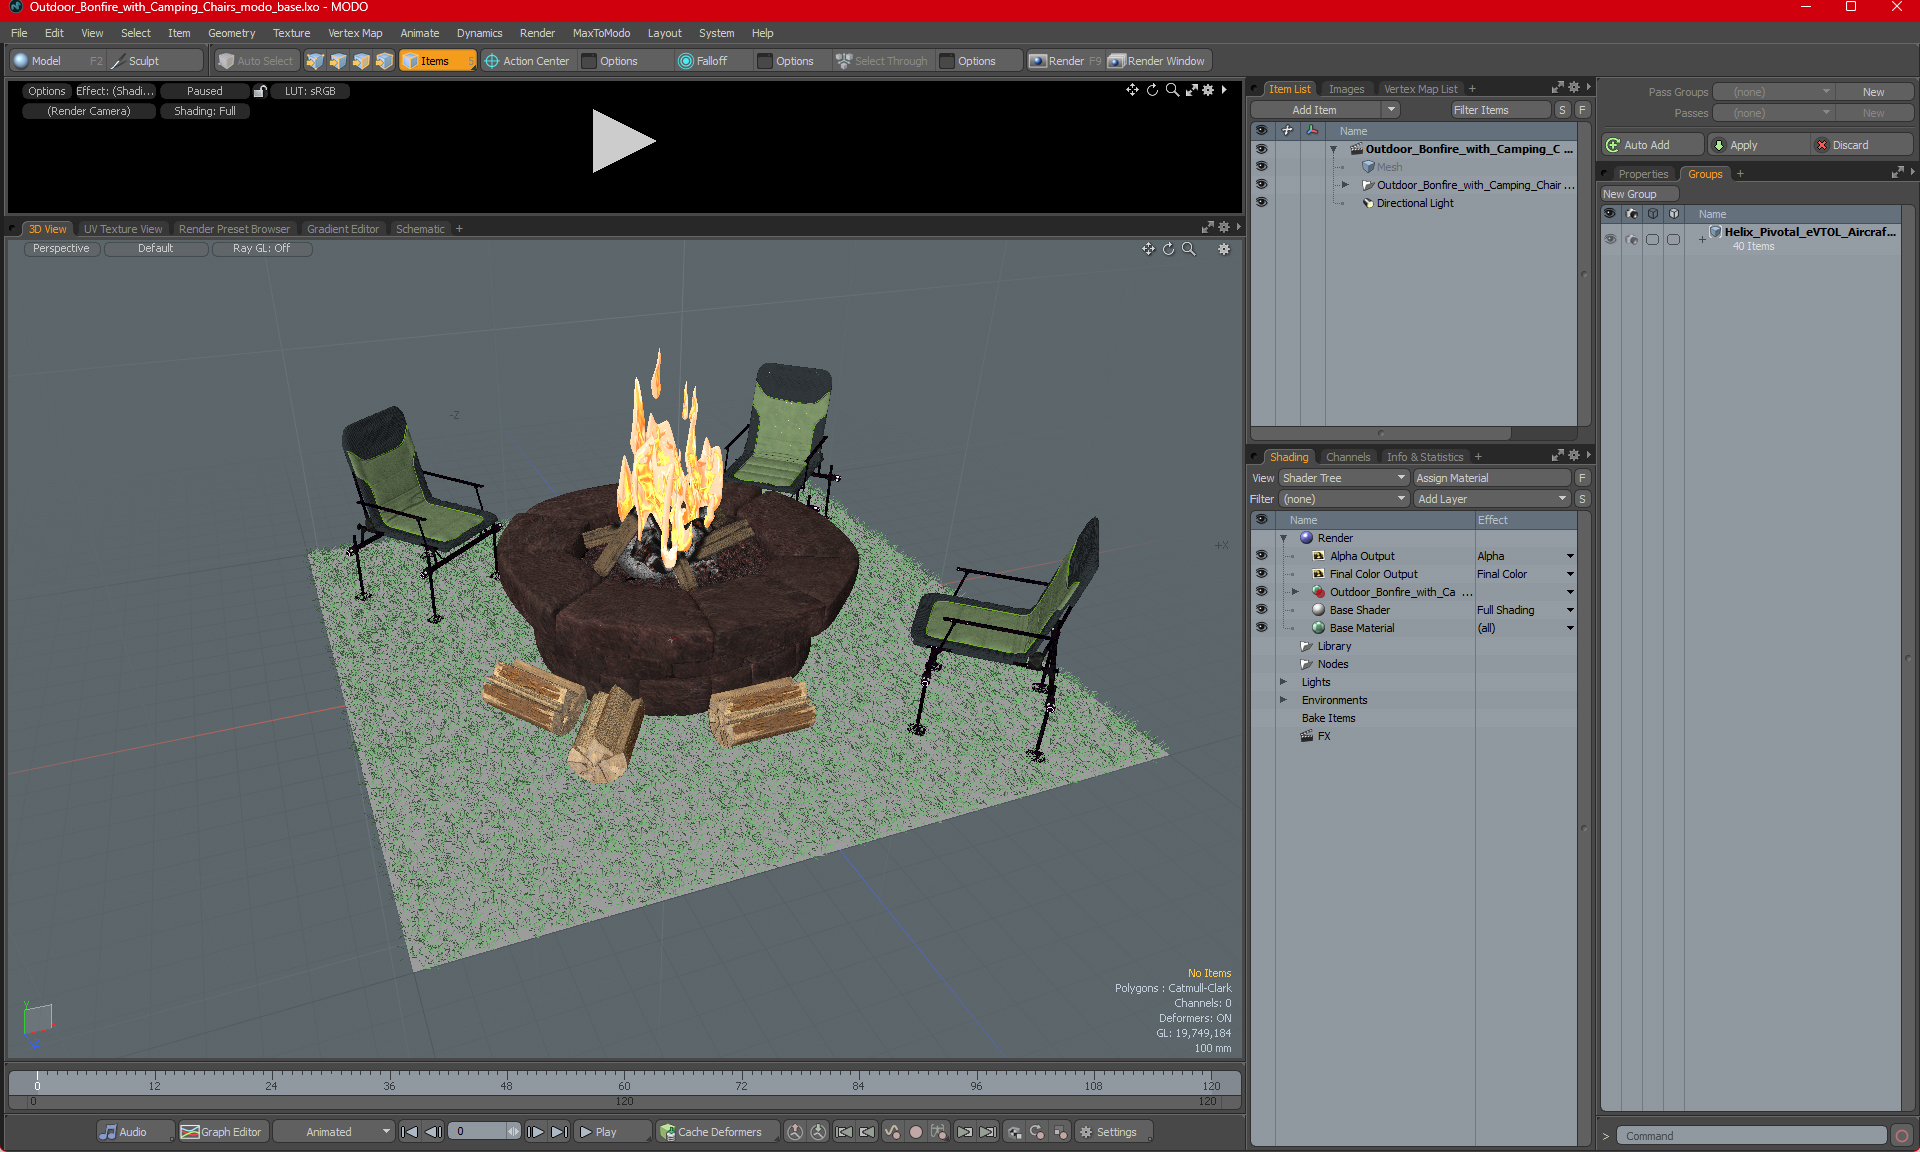Toggle visibility of Directional Light layer

coord(1259,203)
